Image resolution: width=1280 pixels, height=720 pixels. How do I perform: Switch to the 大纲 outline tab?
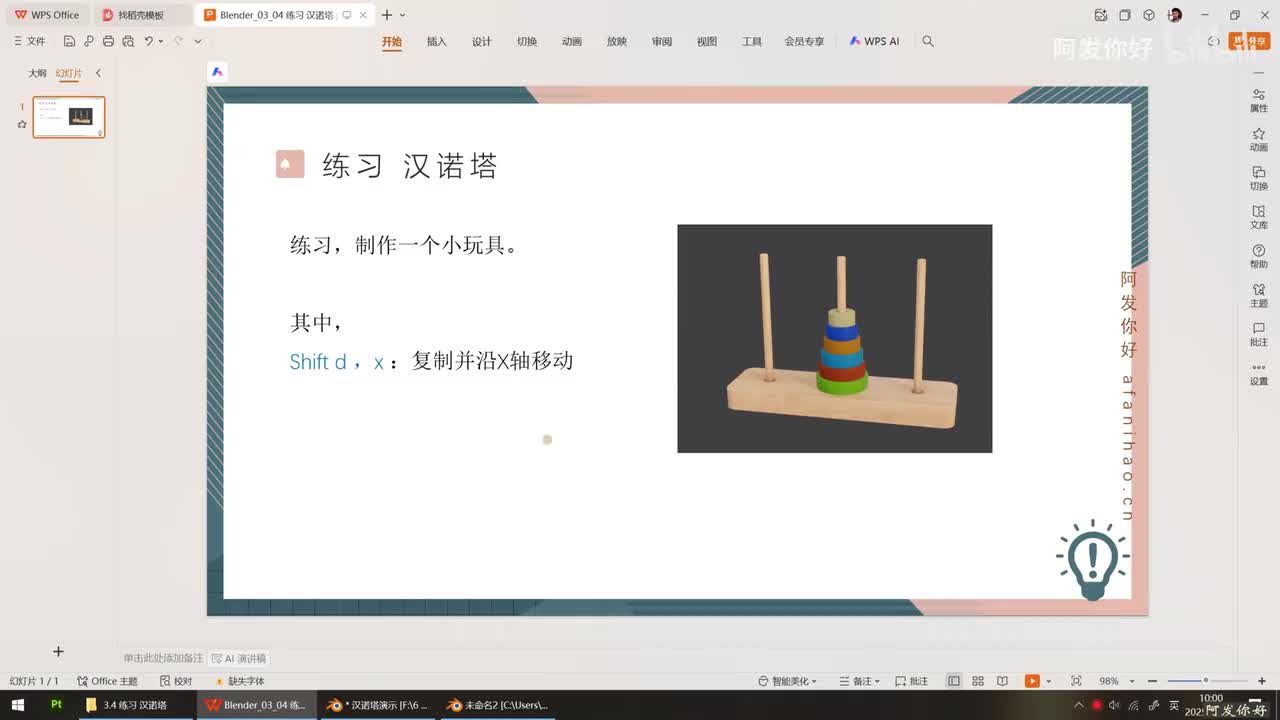click(x=37, y=73)
